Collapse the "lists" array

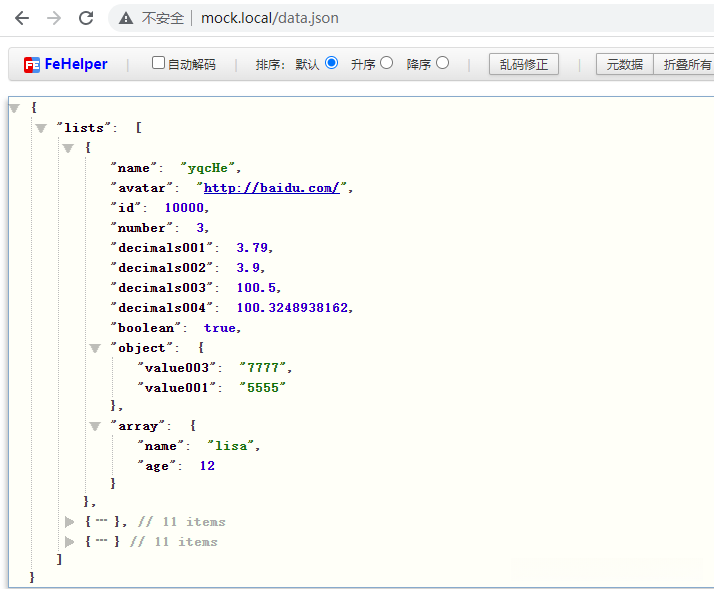(x=41, y=128)
